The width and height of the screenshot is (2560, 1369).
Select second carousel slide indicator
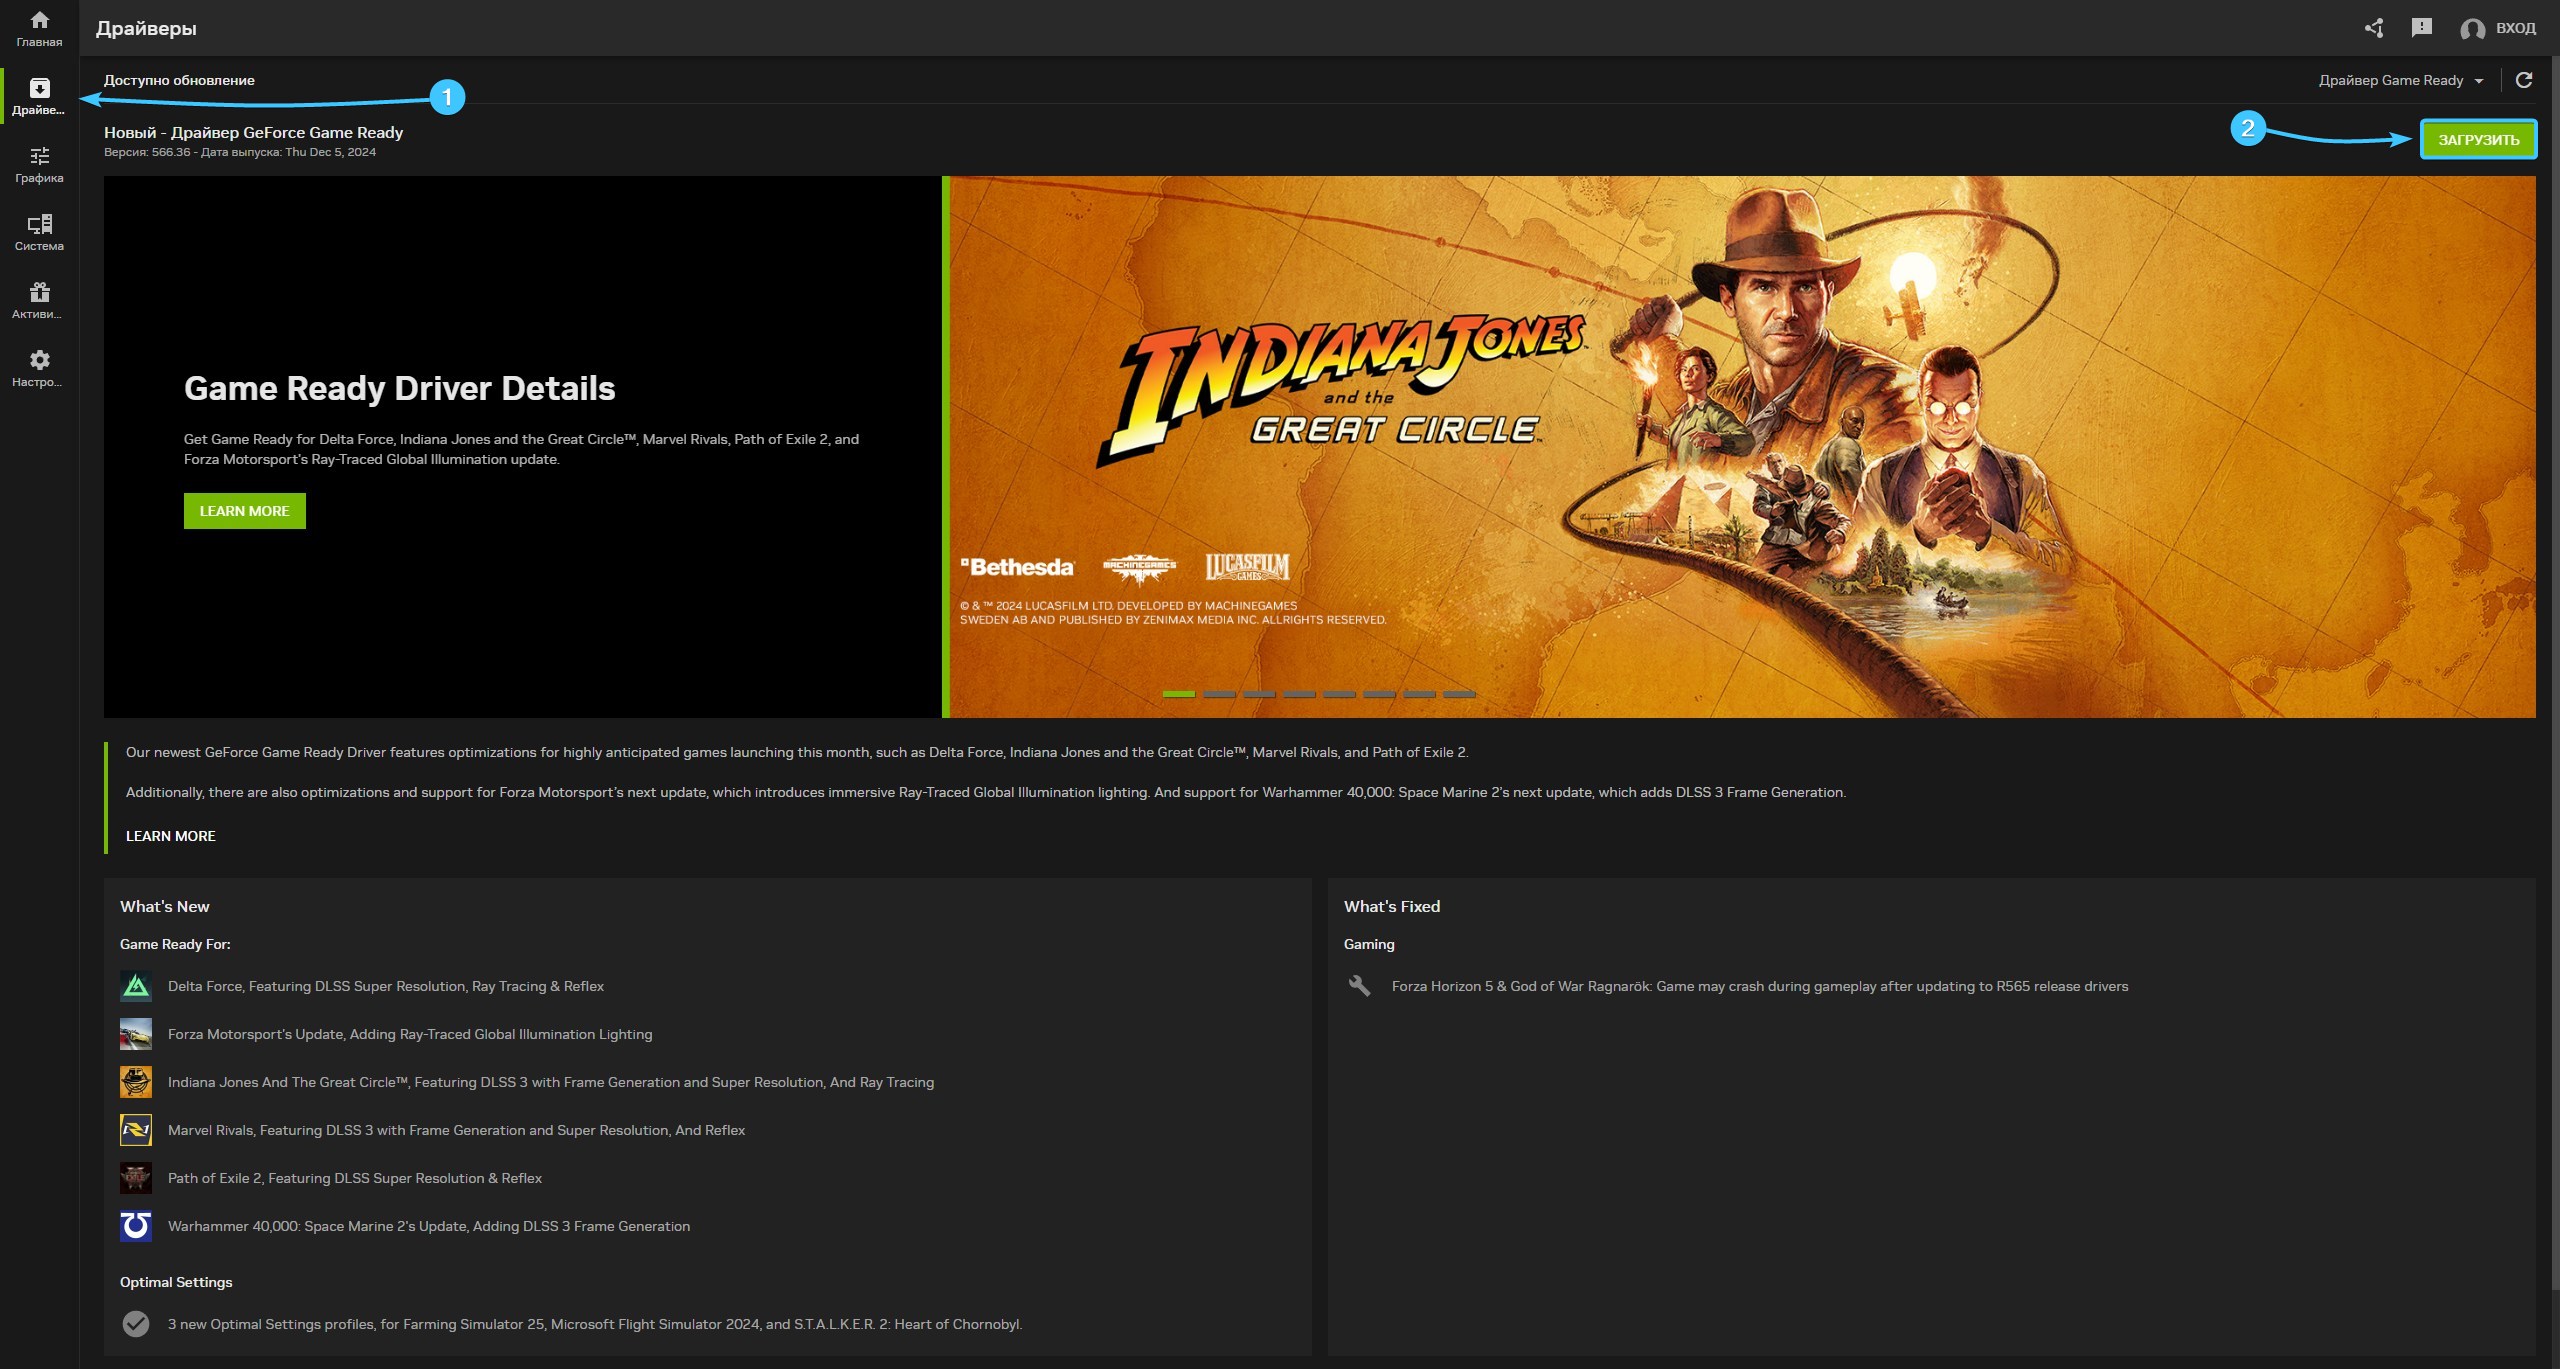1219,694
